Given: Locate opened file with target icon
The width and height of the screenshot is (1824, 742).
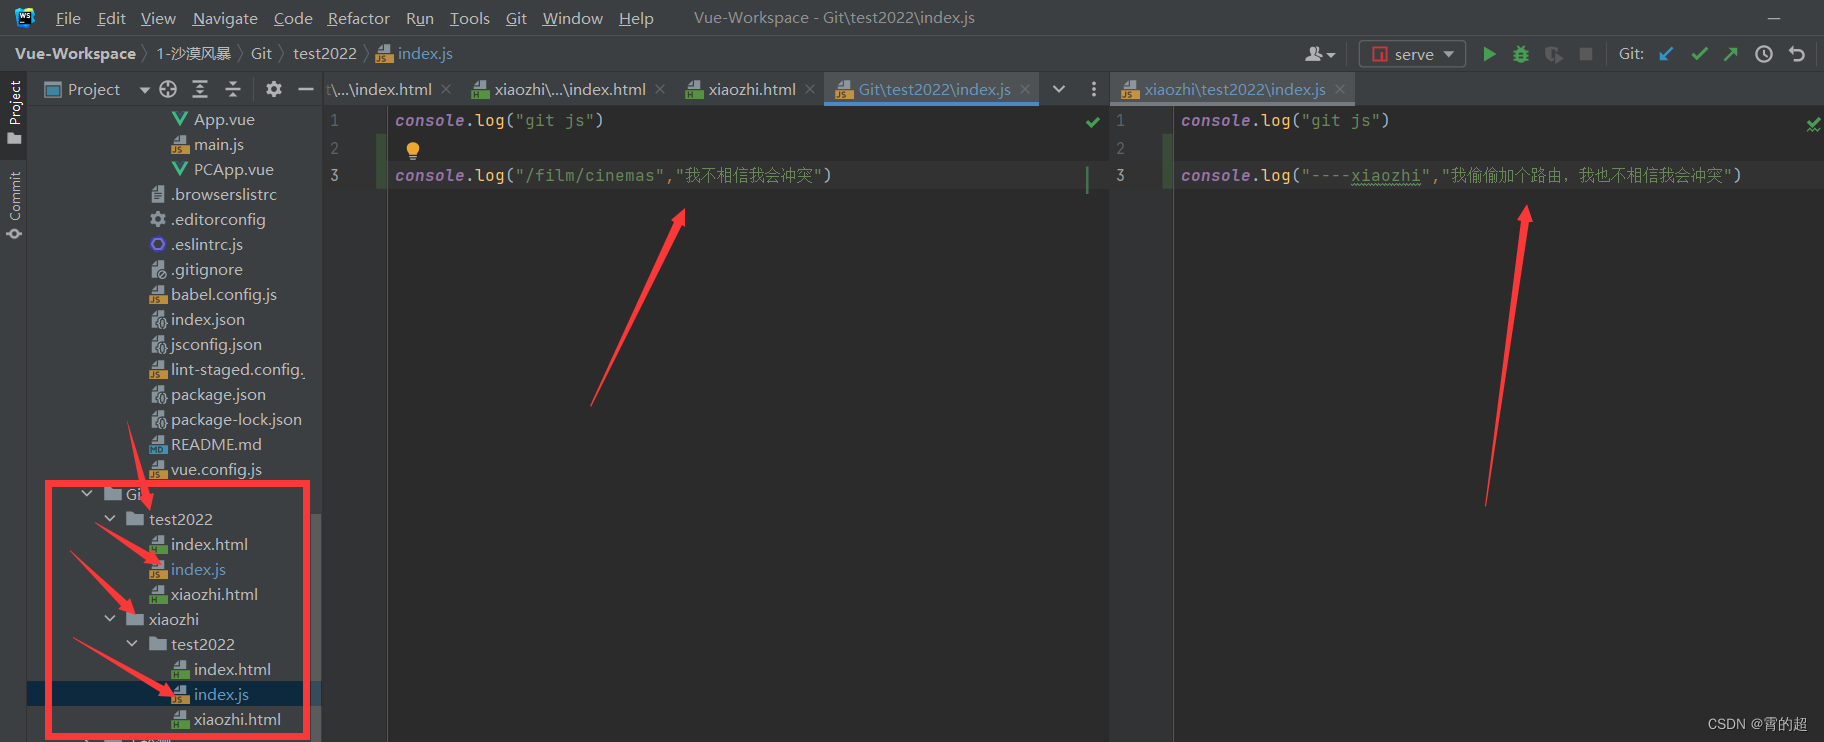Looking at the screenshot, I should point(168,89).
